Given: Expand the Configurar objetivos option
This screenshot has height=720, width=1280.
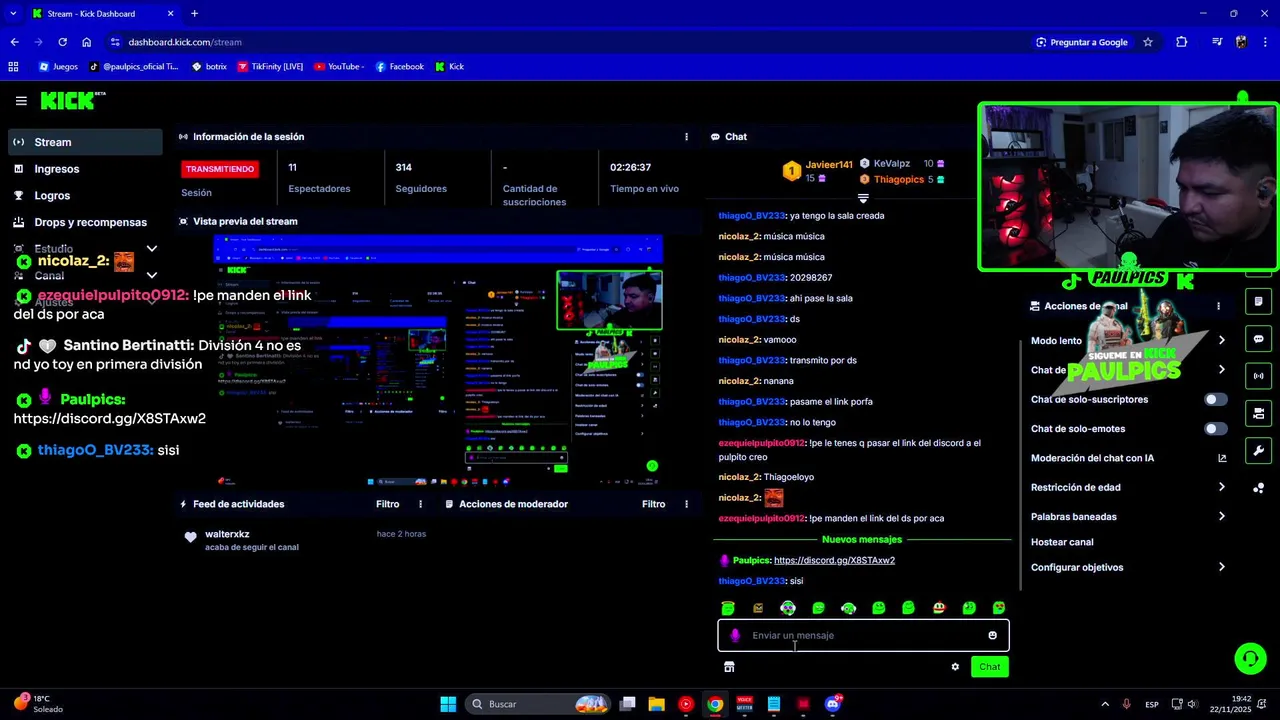Looking at the screenshot, I should [x=1221, y=567].
